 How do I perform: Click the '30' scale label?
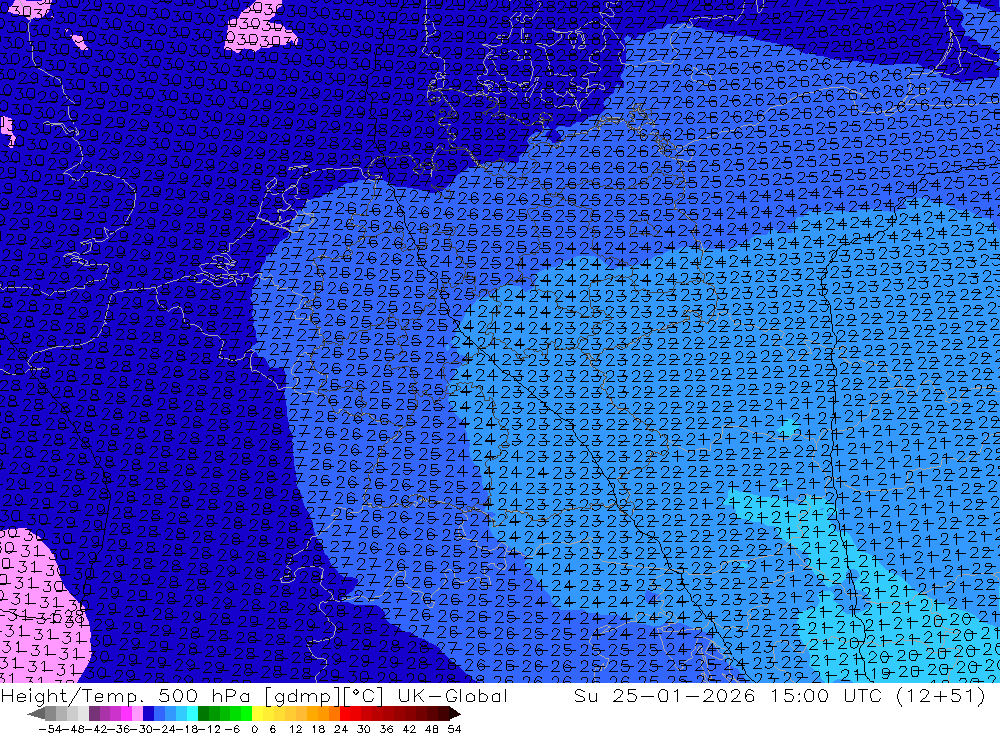coord(364,729)
